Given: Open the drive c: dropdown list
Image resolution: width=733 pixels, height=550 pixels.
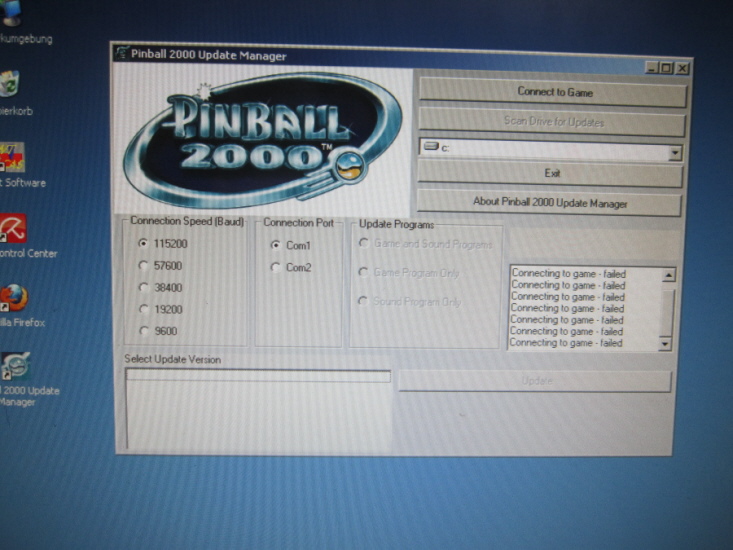Looking at the screenshot, I should tap(675, 153).
